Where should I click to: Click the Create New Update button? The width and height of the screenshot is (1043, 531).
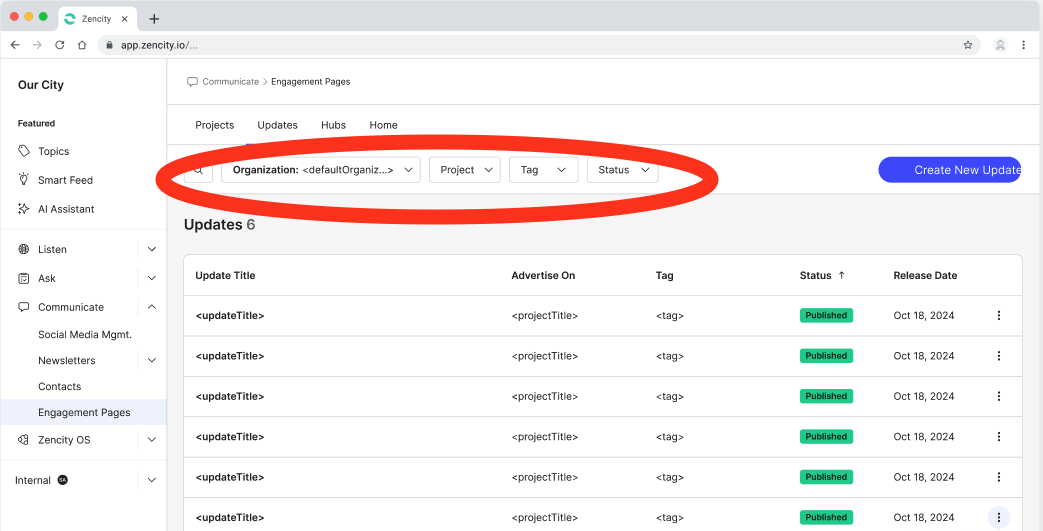[950, 170]
